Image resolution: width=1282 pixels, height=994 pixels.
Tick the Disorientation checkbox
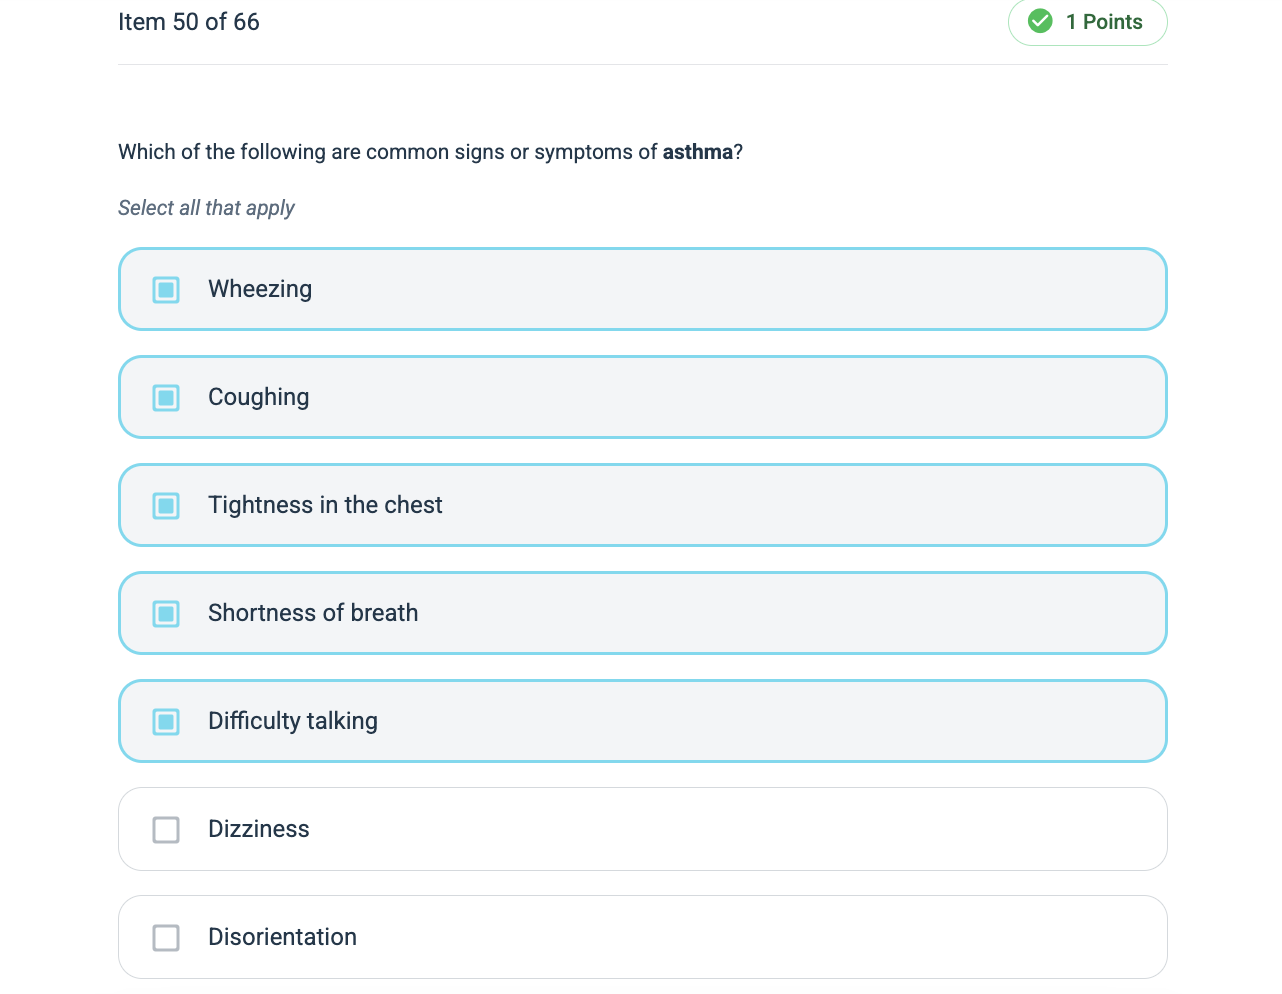click(166, 938)
